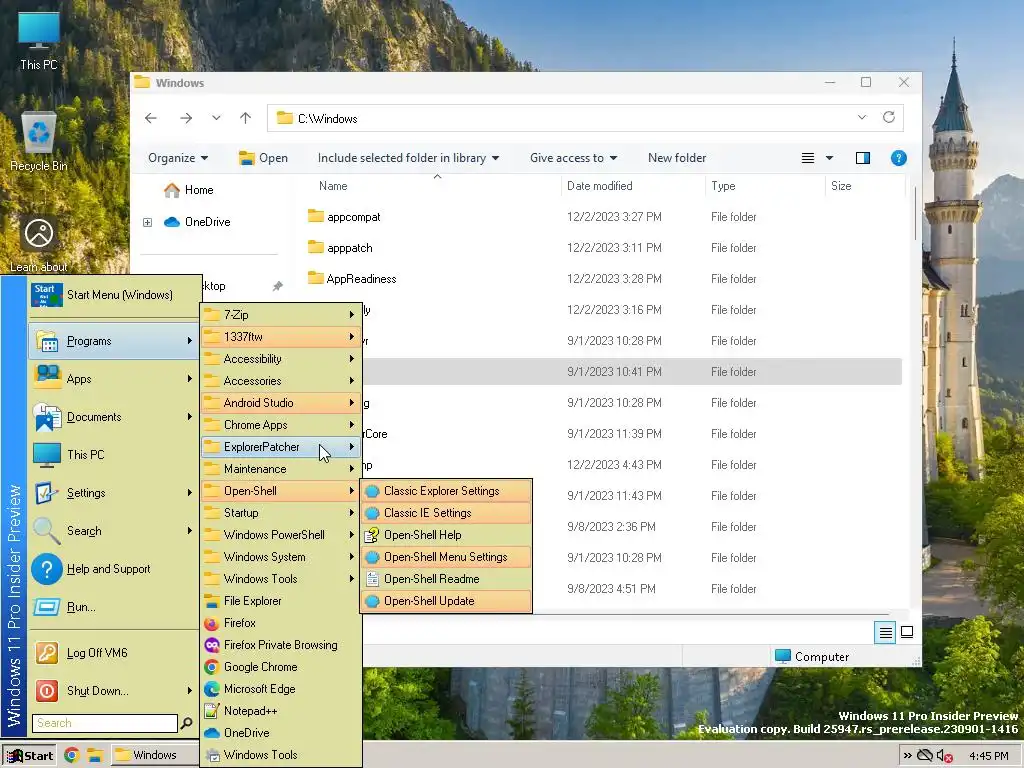Click the taskbar Start button
The image size is (1024, 768).
point(29,756)
